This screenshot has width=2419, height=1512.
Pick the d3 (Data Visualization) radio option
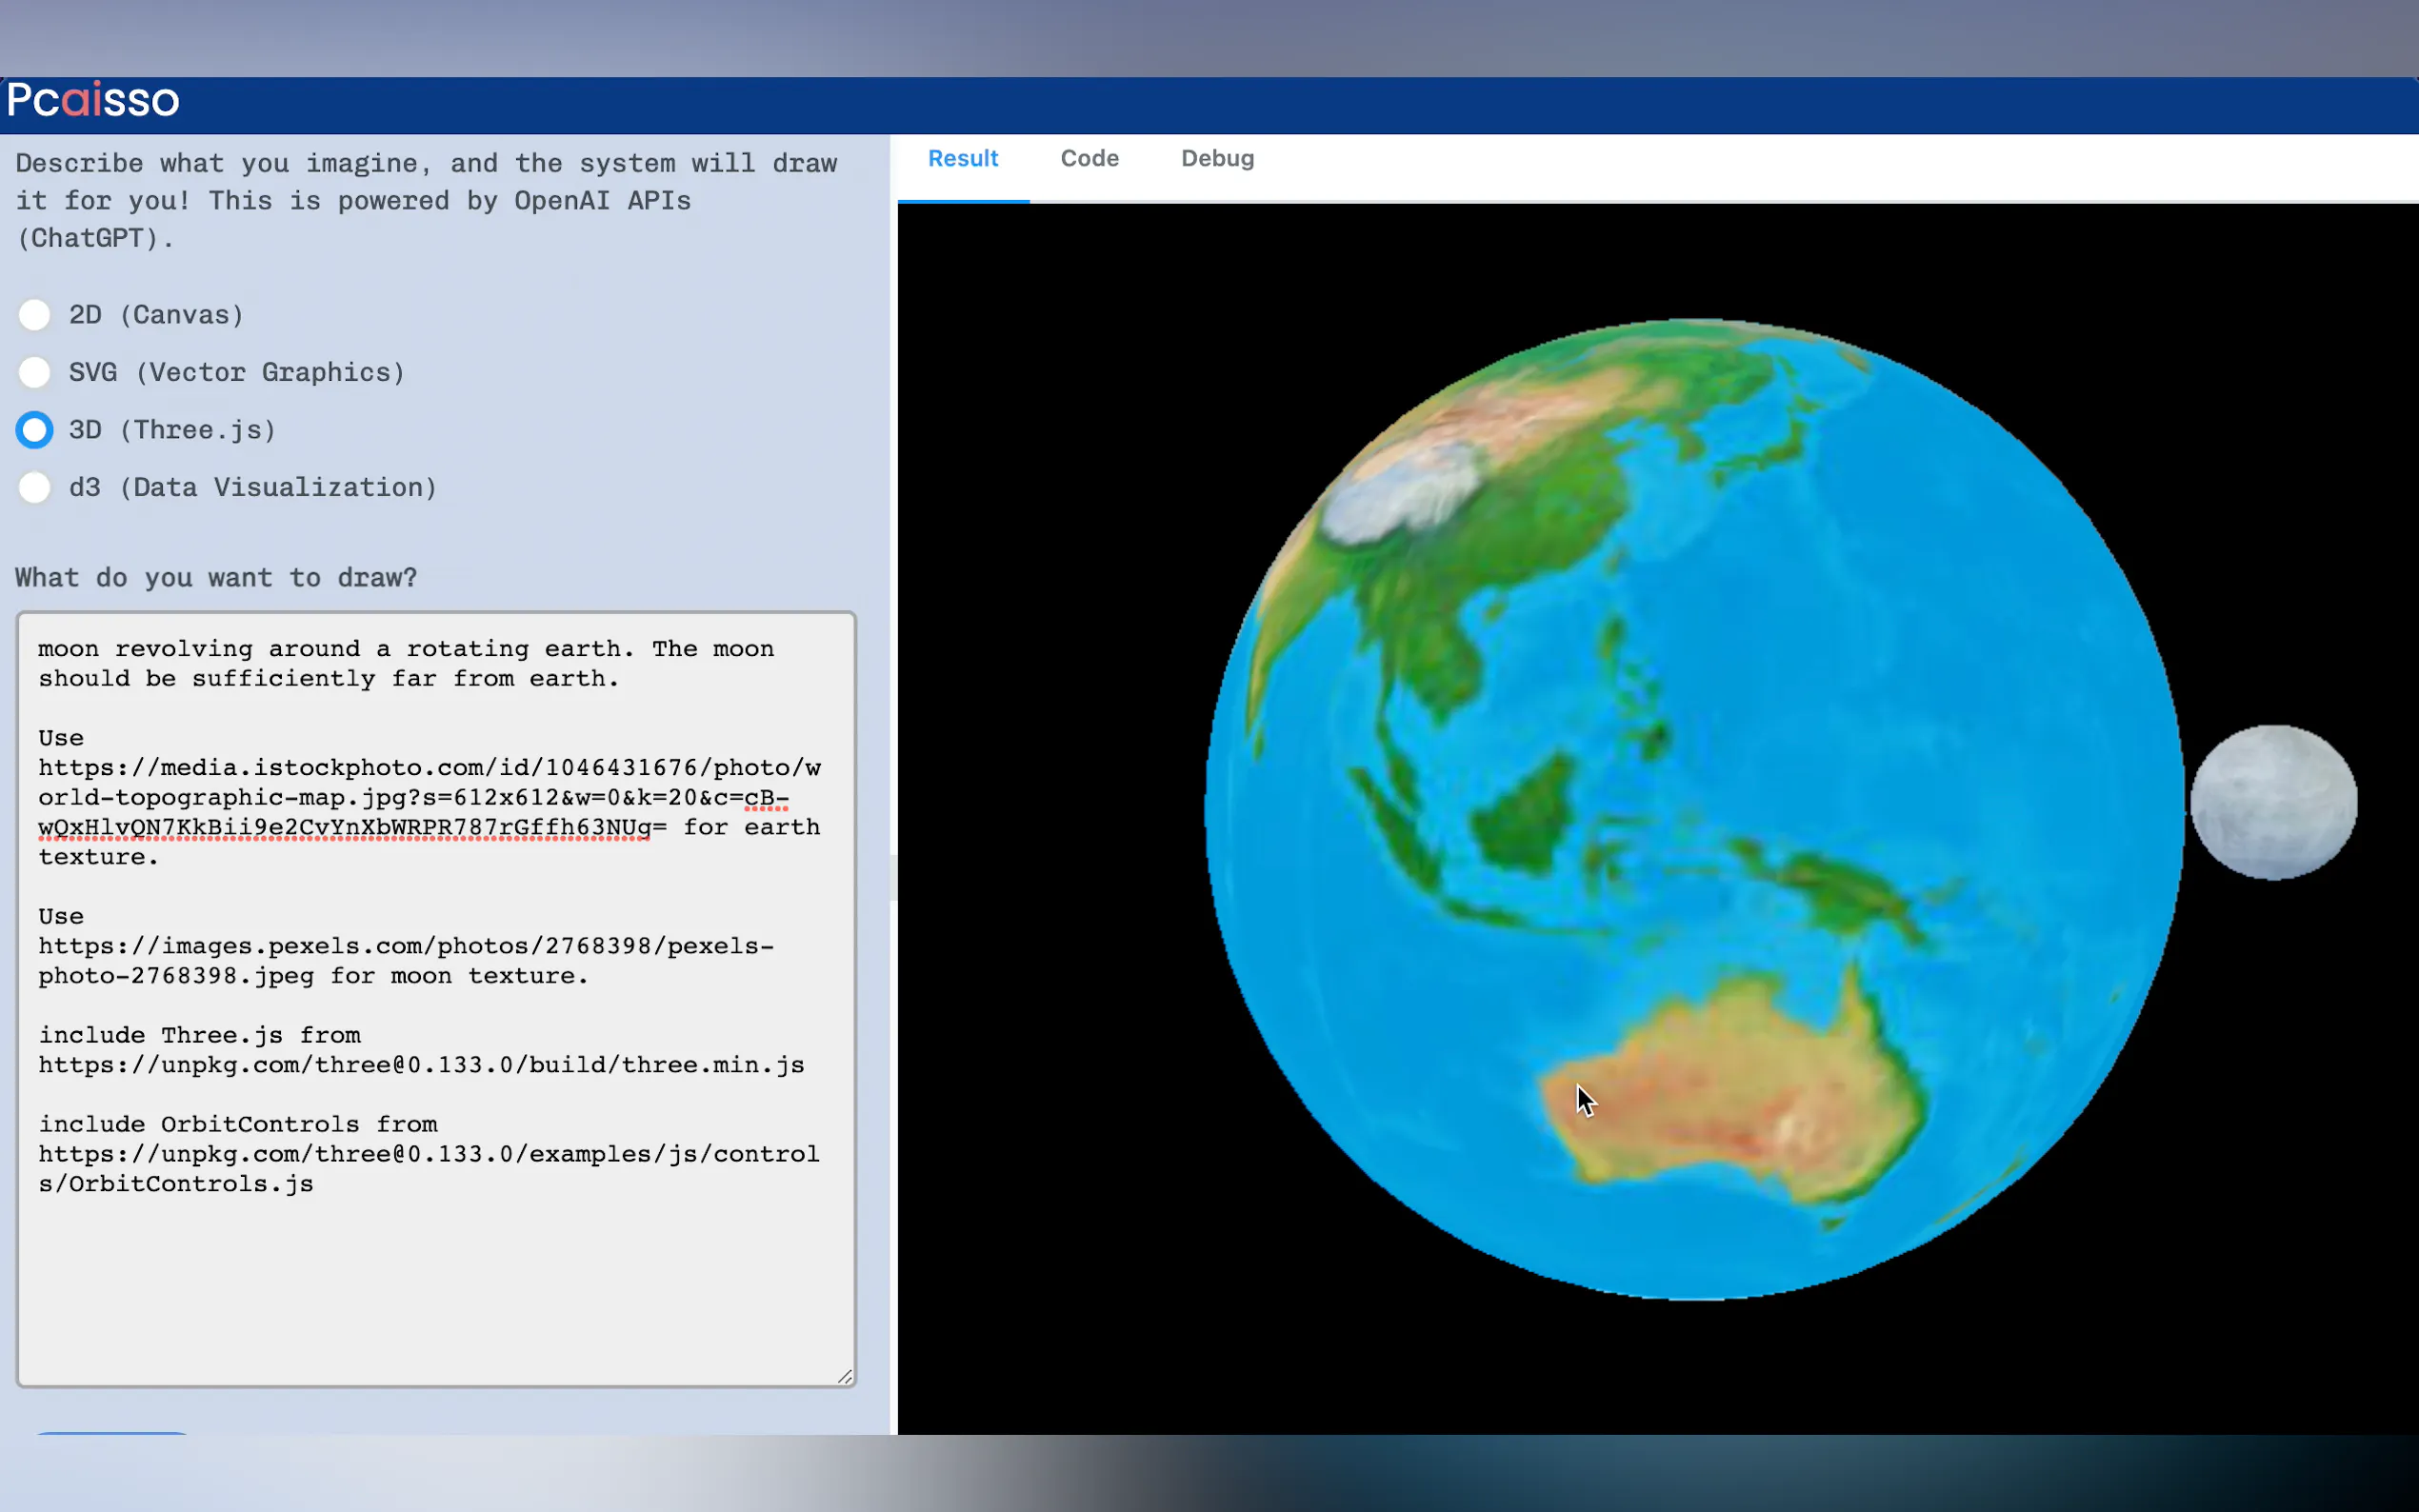tap(35, 487)
